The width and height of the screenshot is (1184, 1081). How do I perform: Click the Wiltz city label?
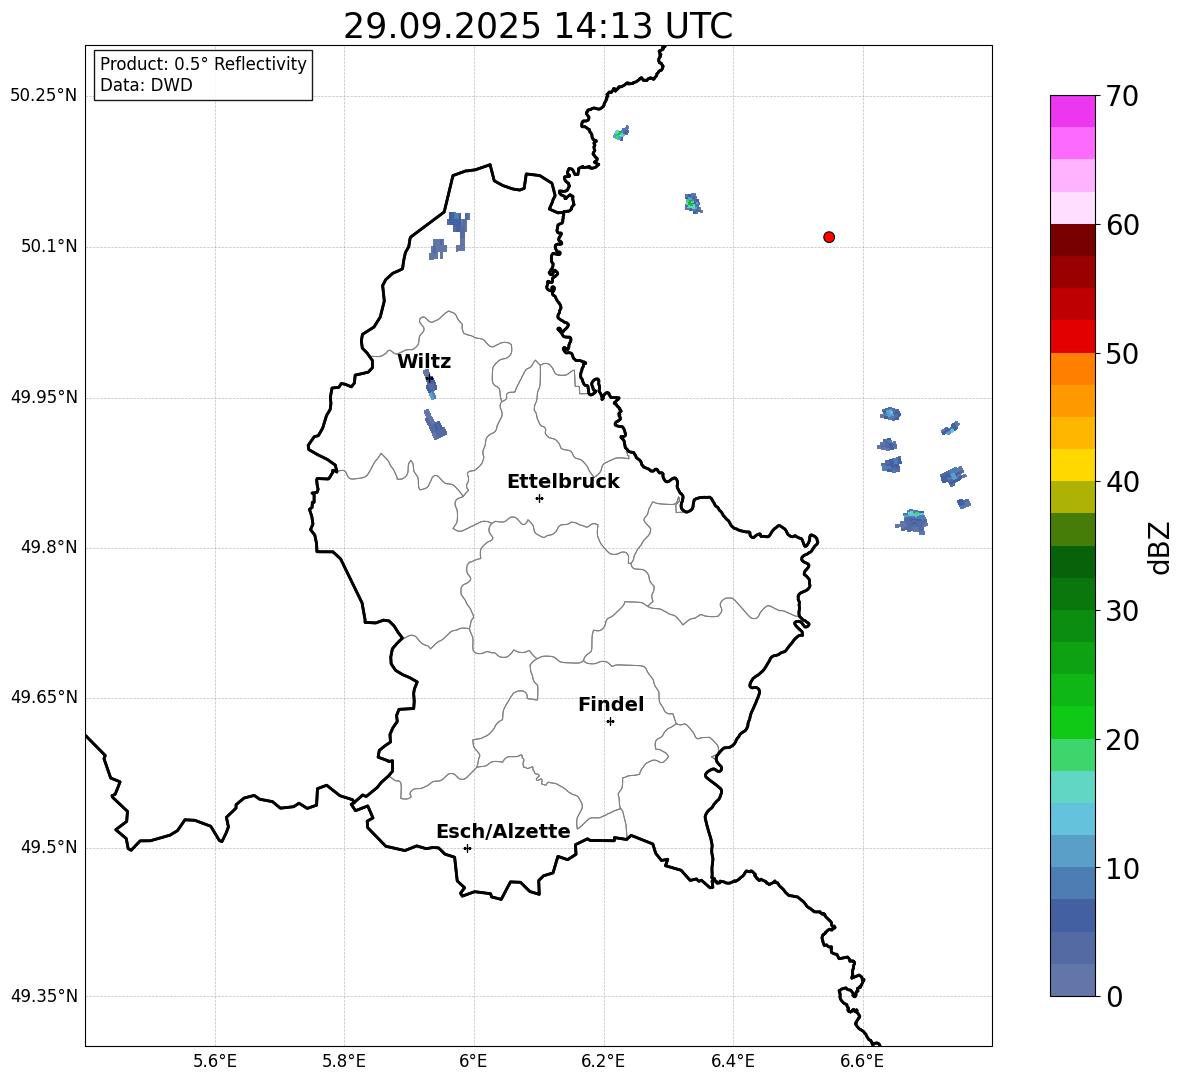click(x=424, y=362)
